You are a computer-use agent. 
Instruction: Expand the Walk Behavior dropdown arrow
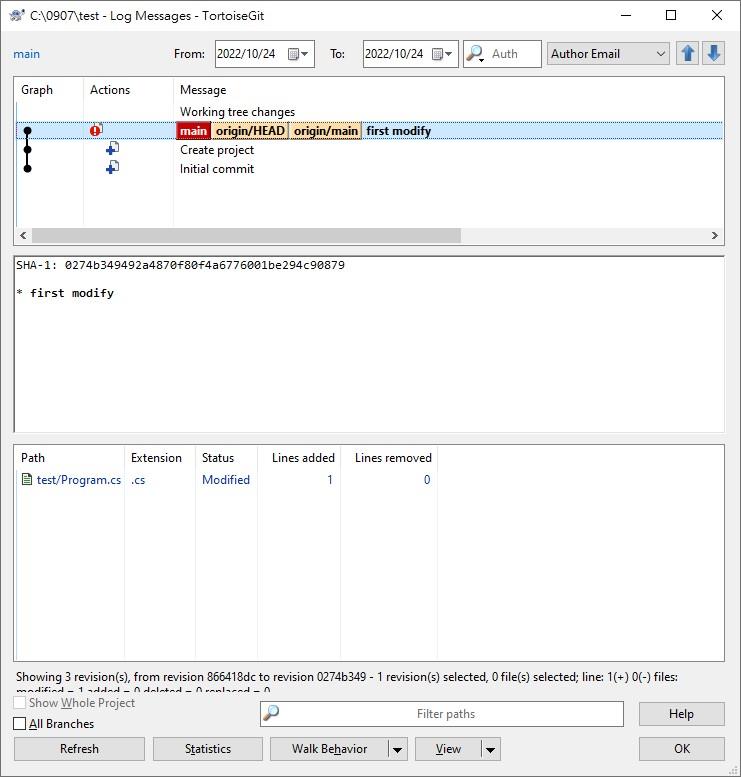(397, 749)
